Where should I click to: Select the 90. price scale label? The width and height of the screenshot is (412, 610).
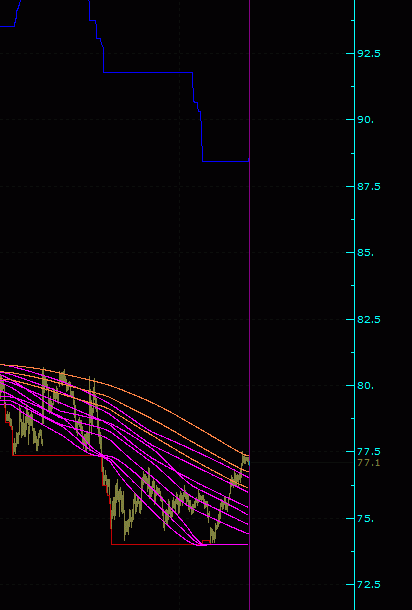click(x=365, y=119)
